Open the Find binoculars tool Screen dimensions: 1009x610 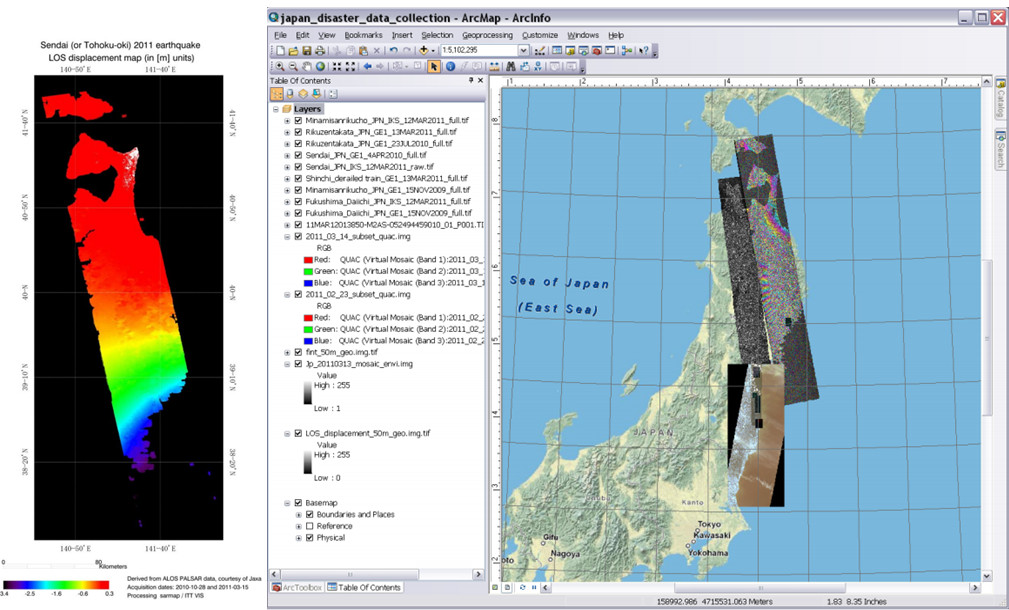click(510, 67)
